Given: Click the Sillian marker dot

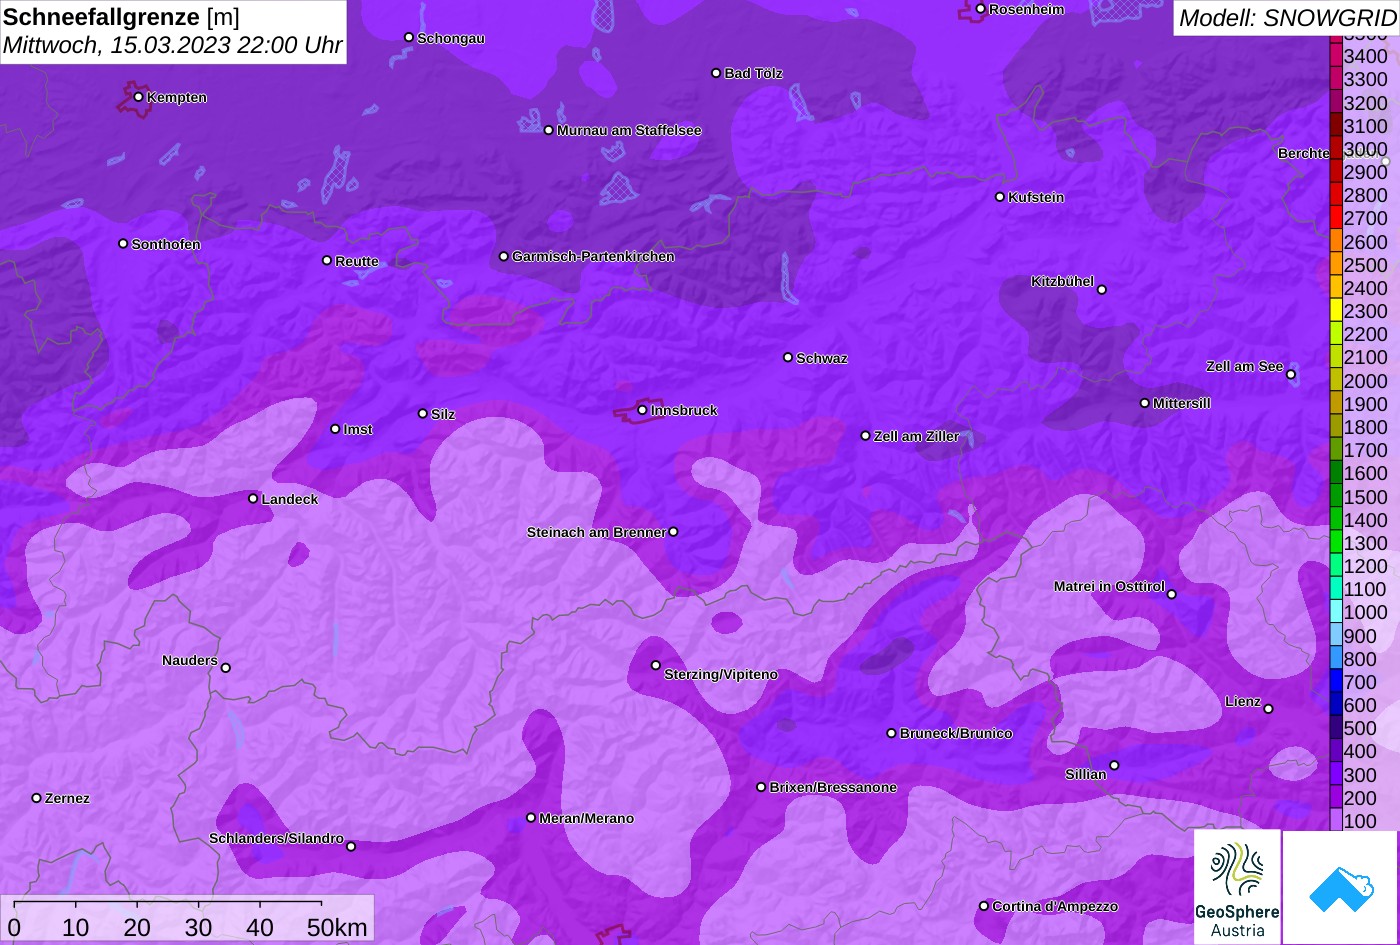Looking at the screenshot, I should pos(1114,766).
